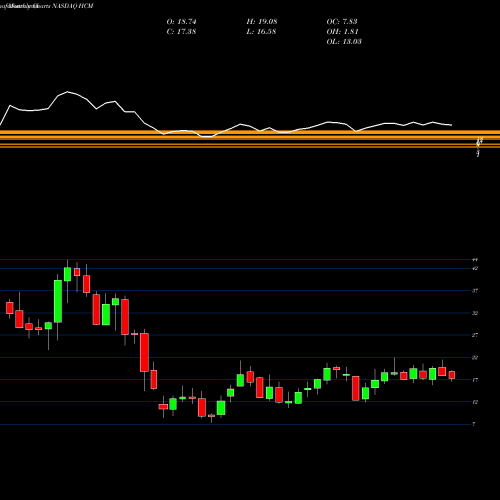
Task: Click the 42 price axis label
Action: pyautogui.click(x=475, y=268)
